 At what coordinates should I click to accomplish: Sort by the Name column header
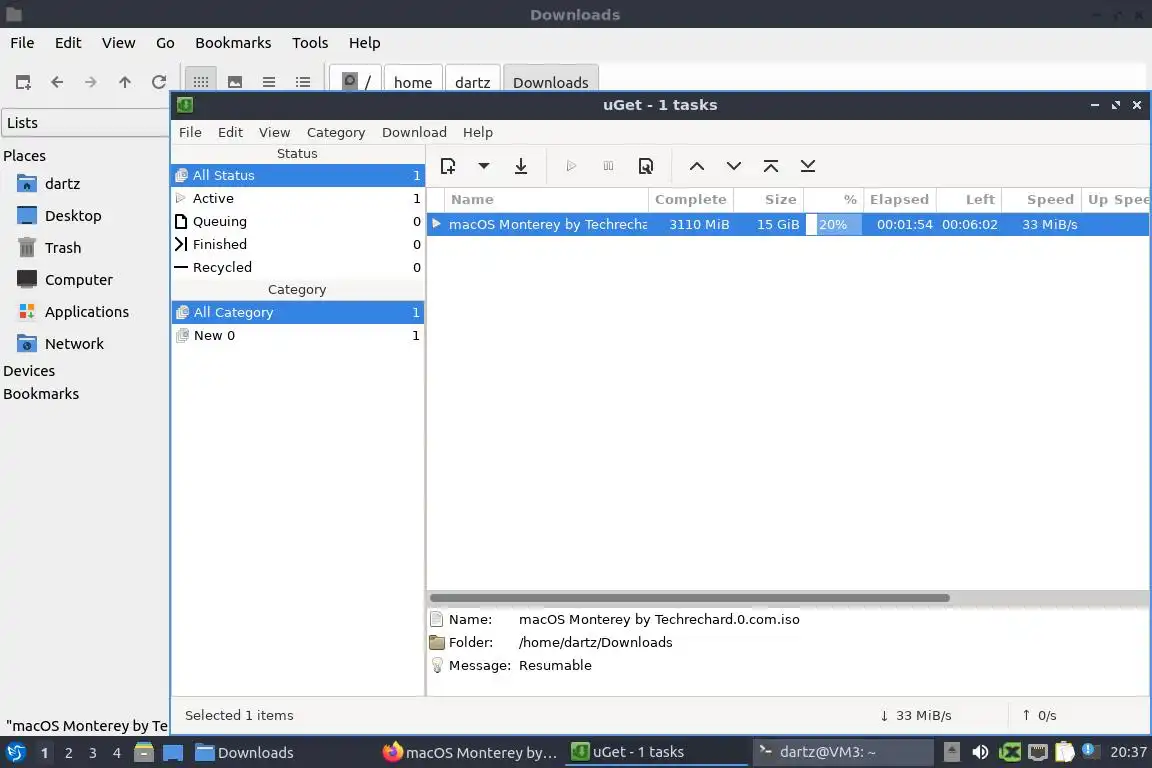pyautogui.click(x=546, y=199)
